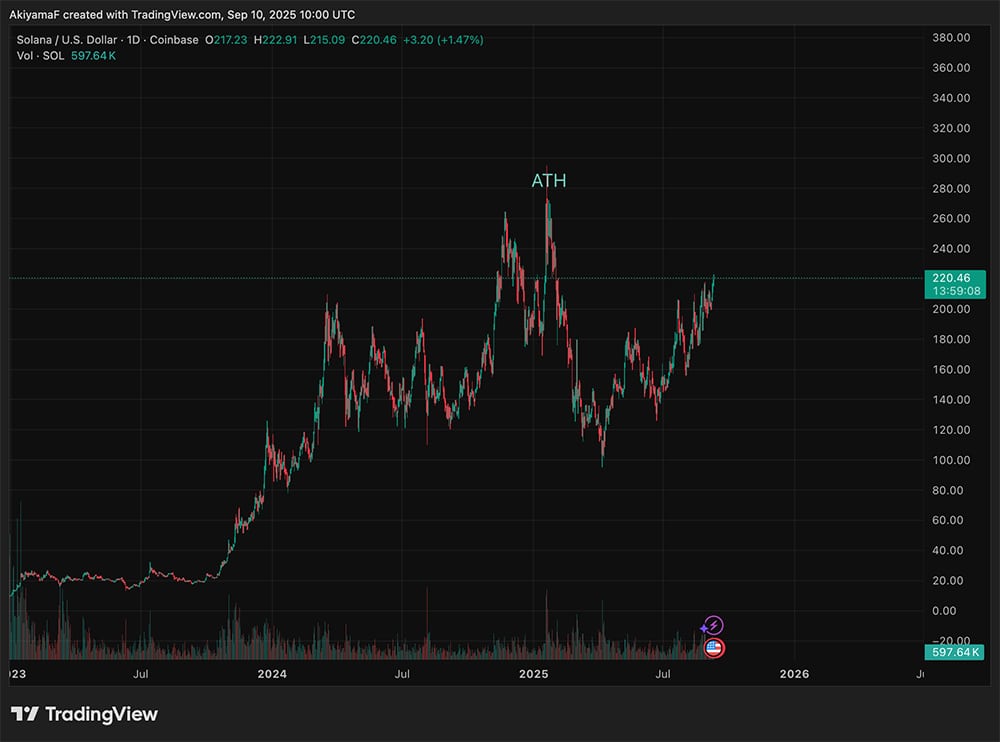This screenshot has height=742, width=1000.
Task: Click the 597.64K volume axis label
Action: 954,652
